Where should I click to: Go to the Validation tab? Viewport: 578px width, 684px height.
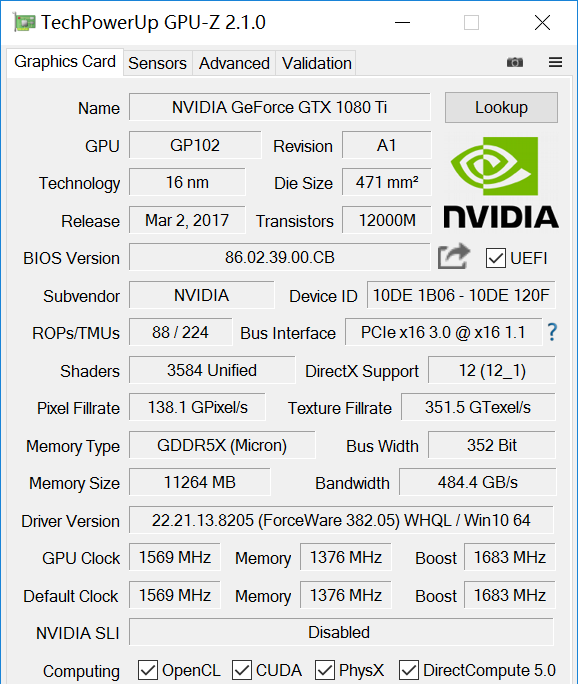click(317, 63)
